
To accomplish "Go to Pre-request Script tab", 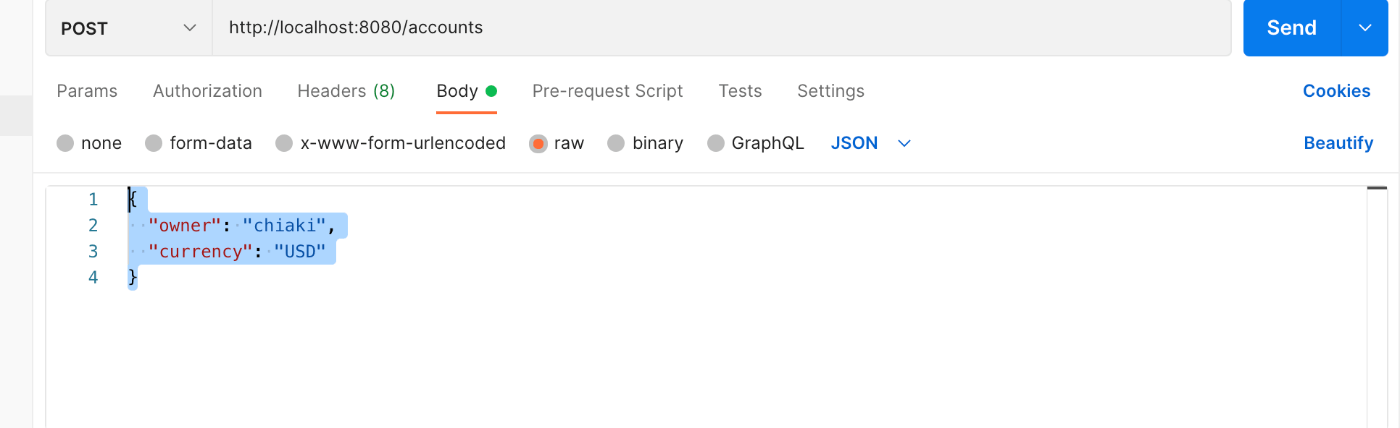I will coord(607,91).
